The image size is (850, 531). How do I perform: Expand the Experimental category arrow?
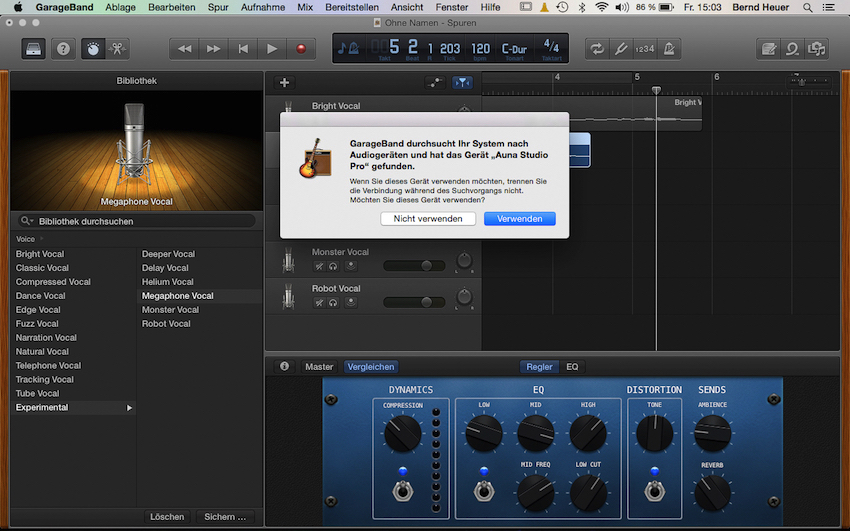click(129, 407)
